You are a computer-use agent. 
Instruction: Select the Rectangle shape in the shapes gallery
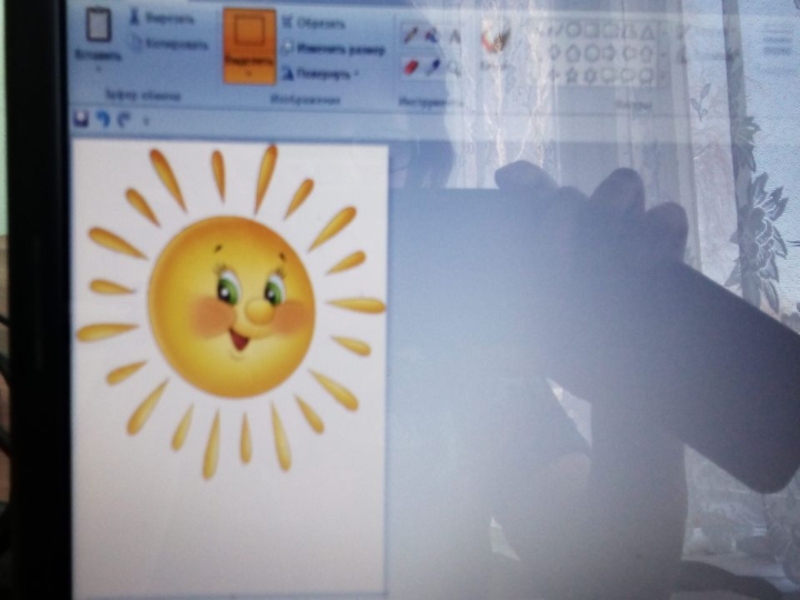(591, 31)
